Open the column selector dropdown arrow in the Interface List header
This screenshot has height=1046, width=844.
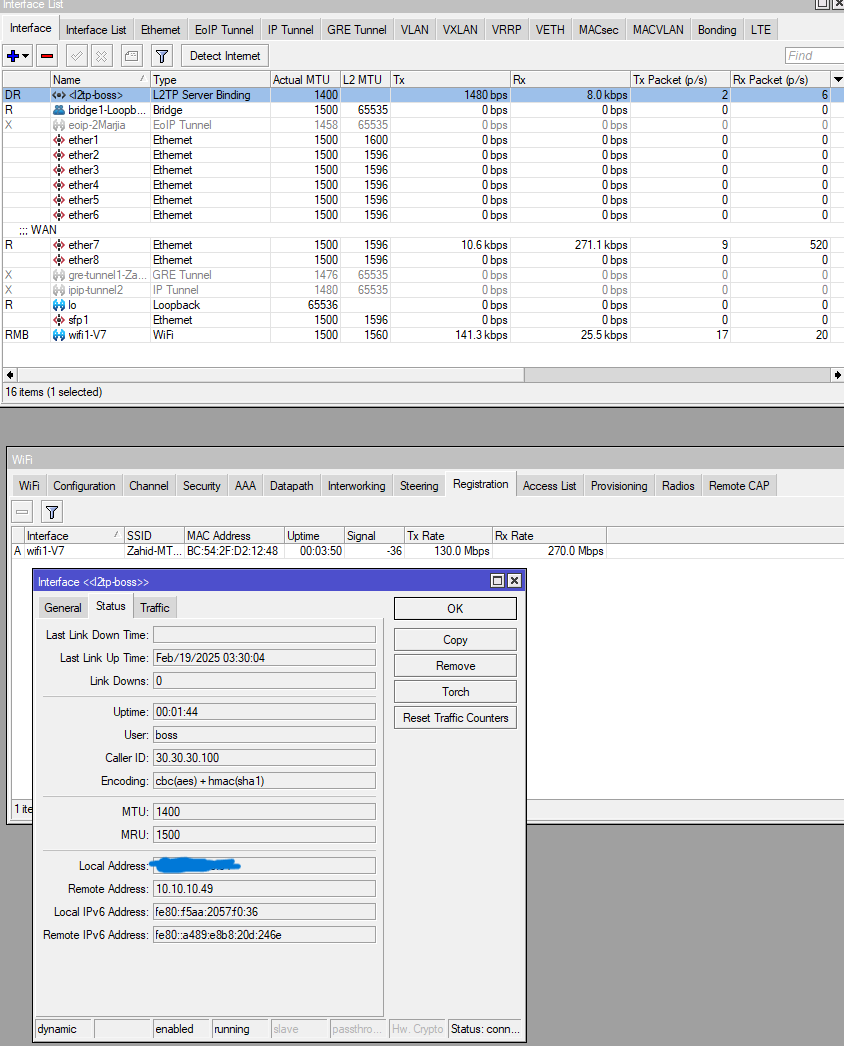pos(836,79)
